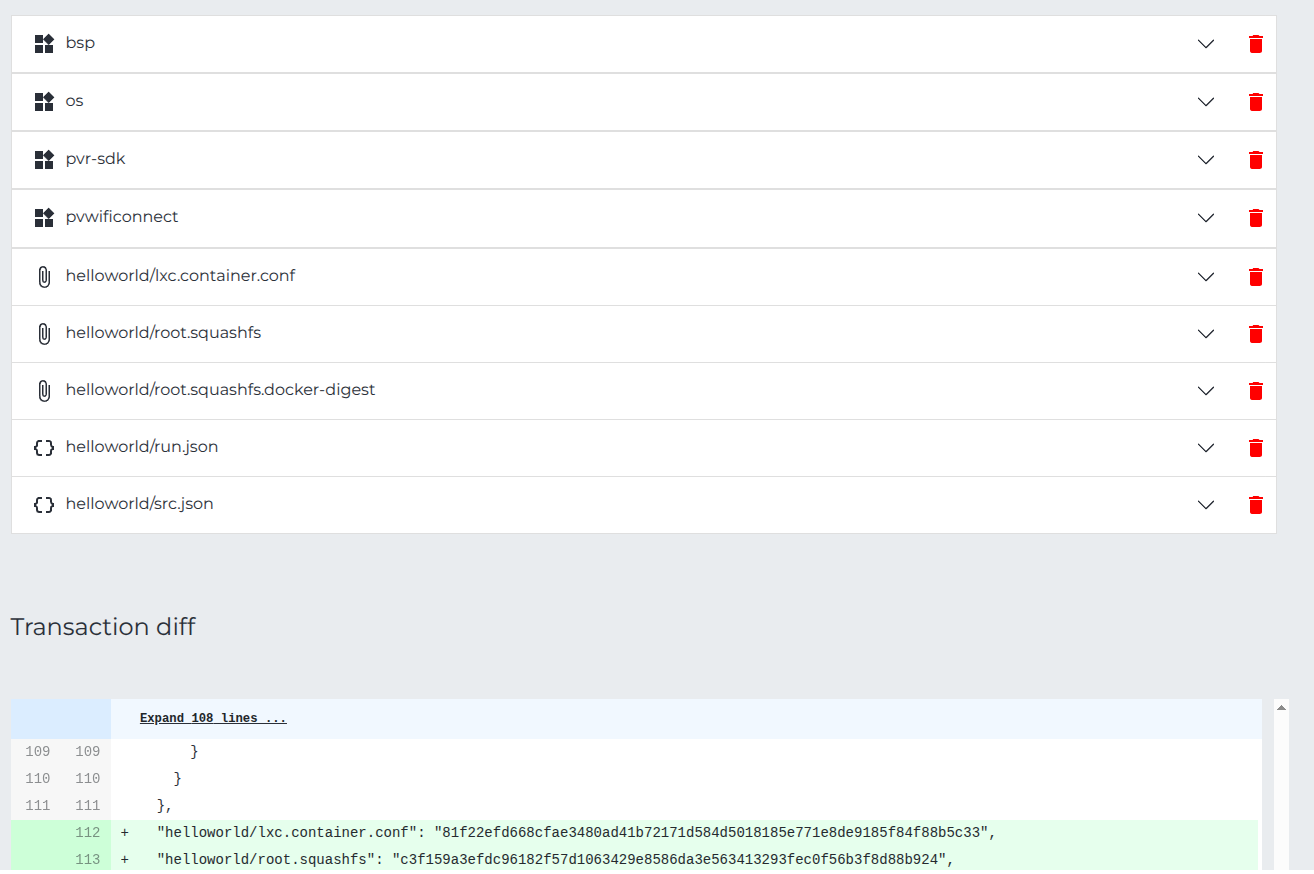Click the package icon next to bsp

(x=43, y=44)
